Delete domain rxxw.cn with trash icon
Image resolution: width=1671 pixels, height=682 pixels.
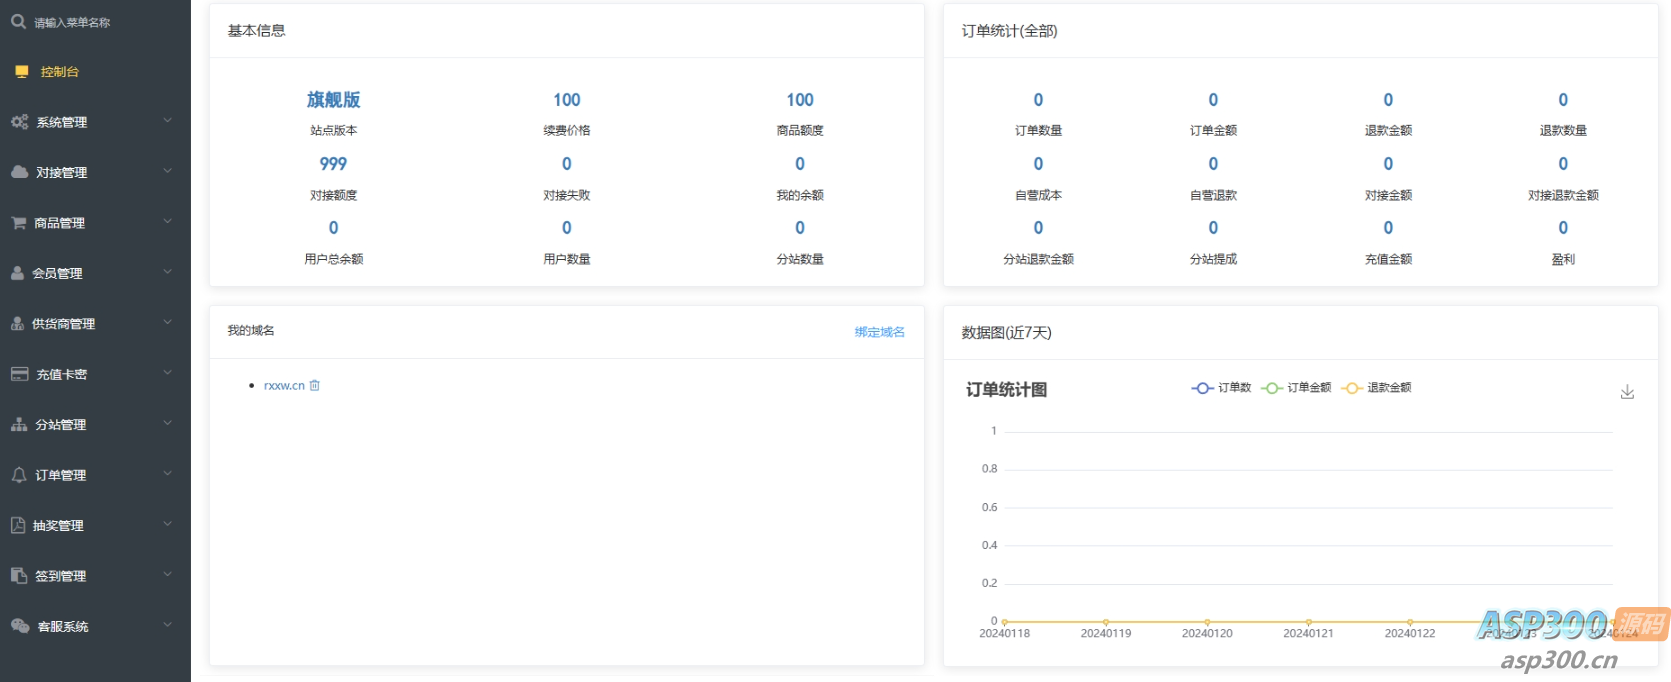tap(315, 385)
